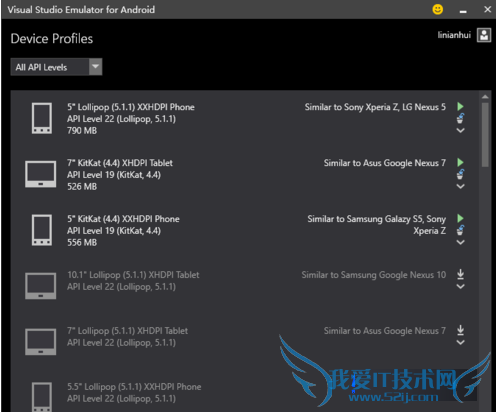Screen dimensions: 496x412
Task: Click "Similar to Samsung Galaxy S5, Sony Xperia Z"
Action: [x=377, y=225]
